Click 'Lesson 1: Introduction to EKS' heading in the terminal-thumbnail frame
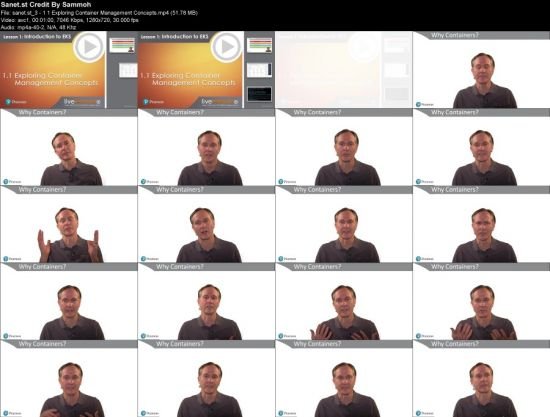Viewport: 550px width, 417px height. [174, 36]
